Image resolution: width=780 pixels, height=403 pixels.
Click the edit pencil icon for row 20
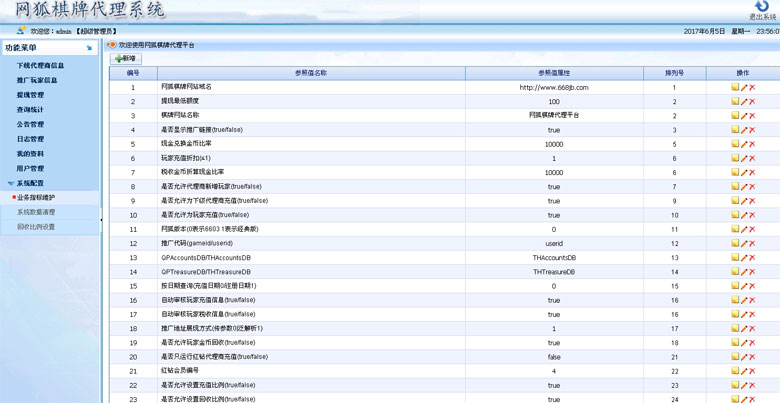(743, 357)
